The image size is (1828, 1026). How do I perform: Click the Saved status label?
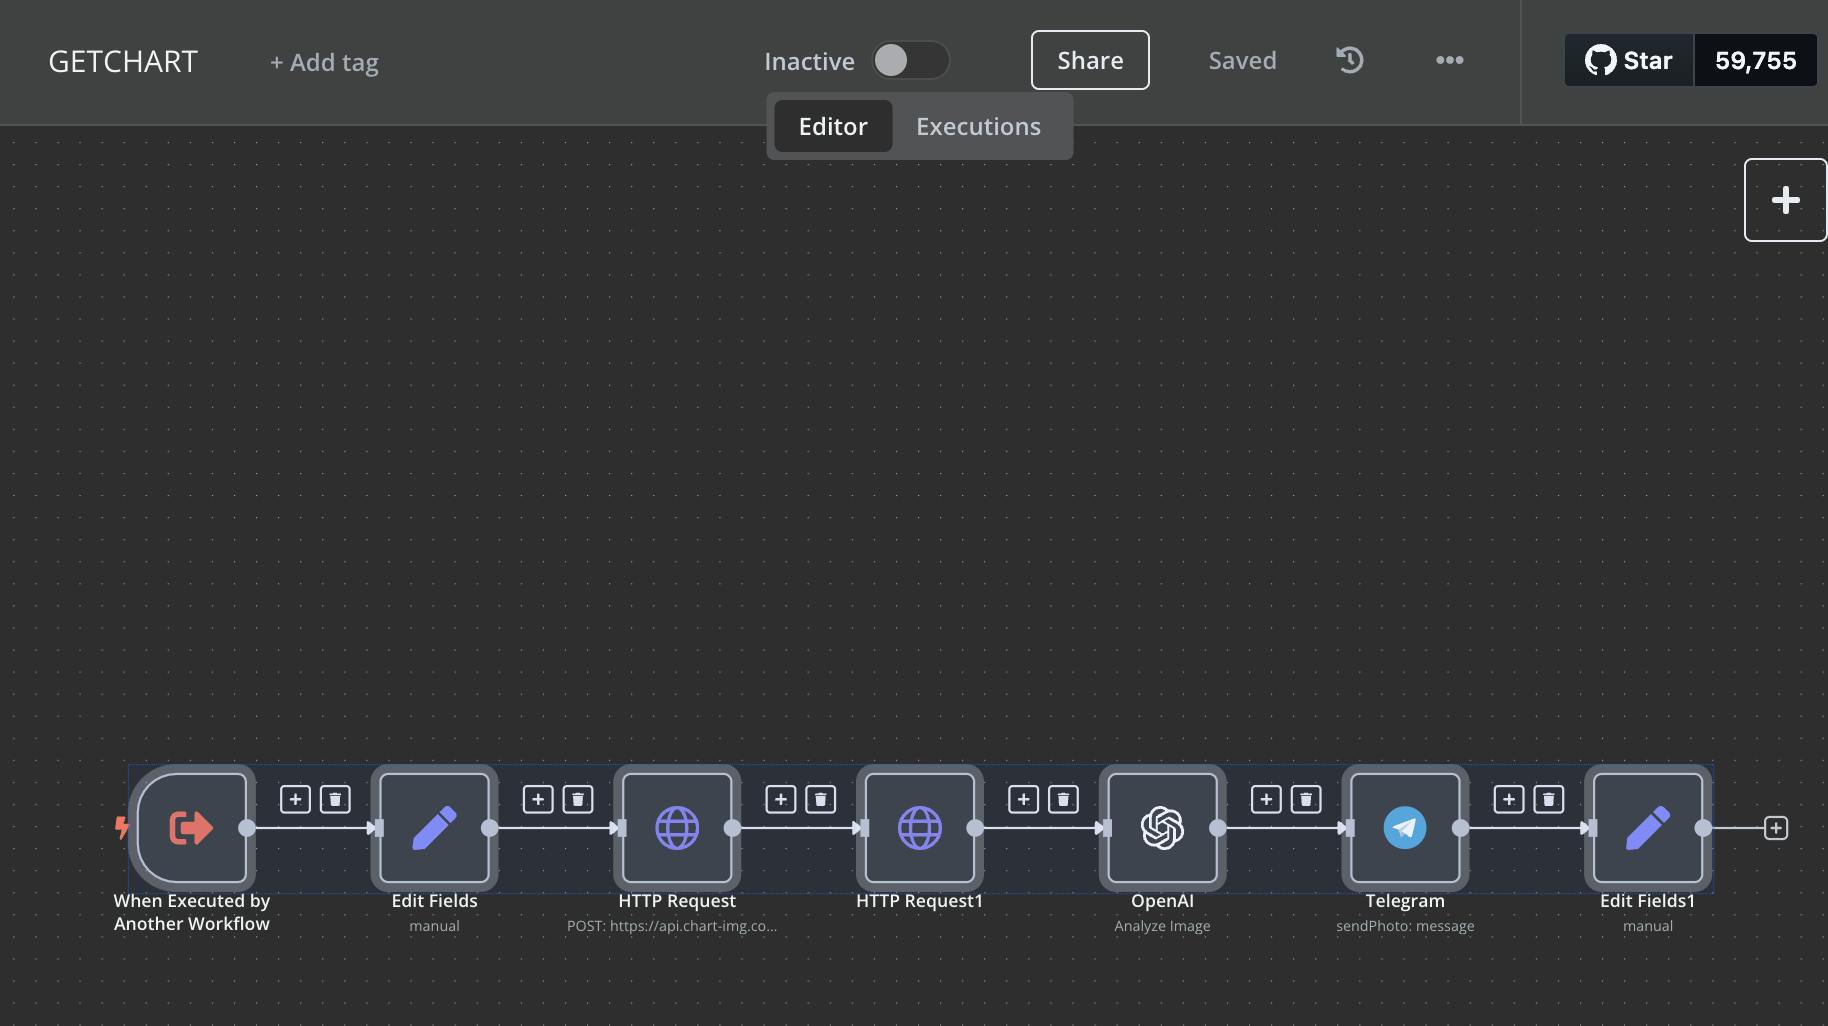(1242, 60)
